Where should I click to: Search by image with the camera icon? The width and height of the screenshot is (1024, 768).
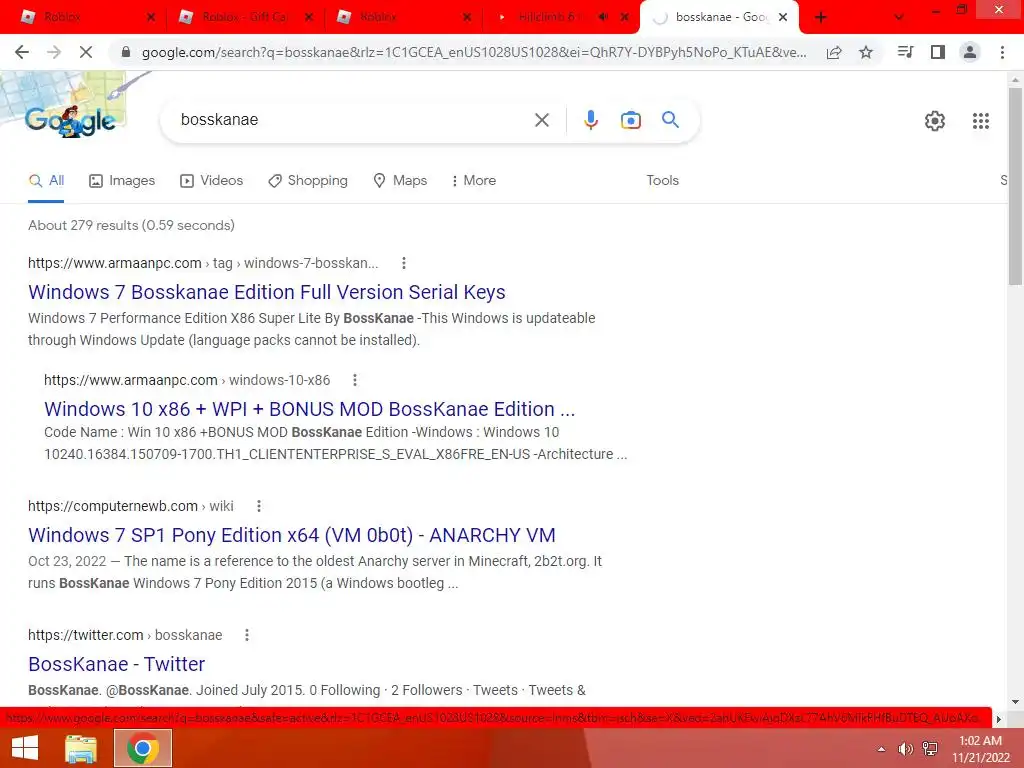(x=630, y=120)
